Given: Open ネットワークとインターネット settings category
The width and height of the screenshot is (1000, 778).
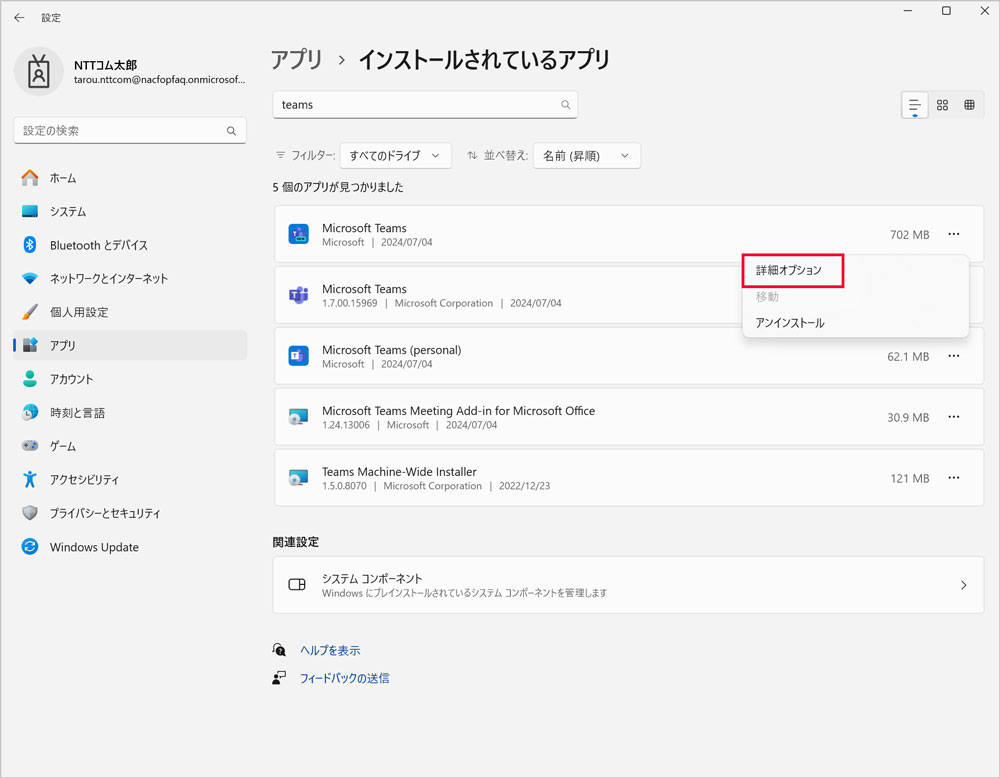Looking at the screenshot, I should click(130, 279).
